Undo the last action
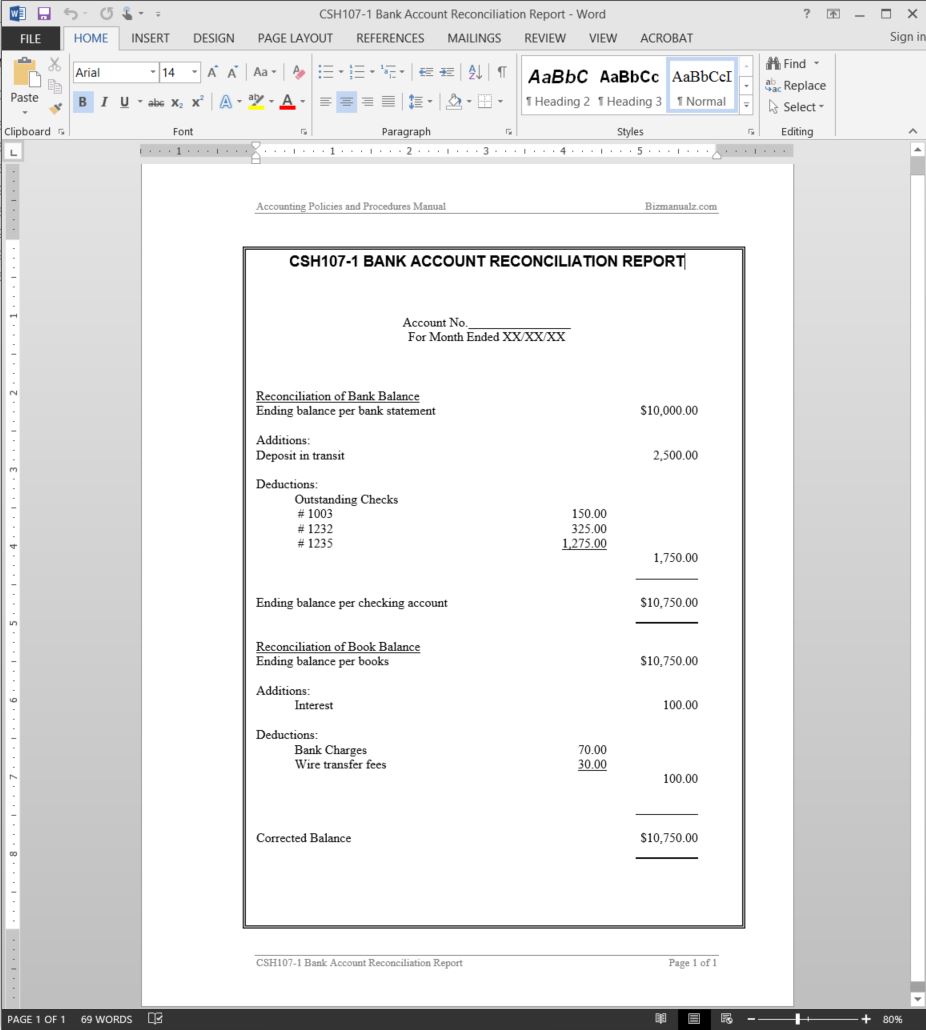The image size is (926, 1030). [71, 14]
